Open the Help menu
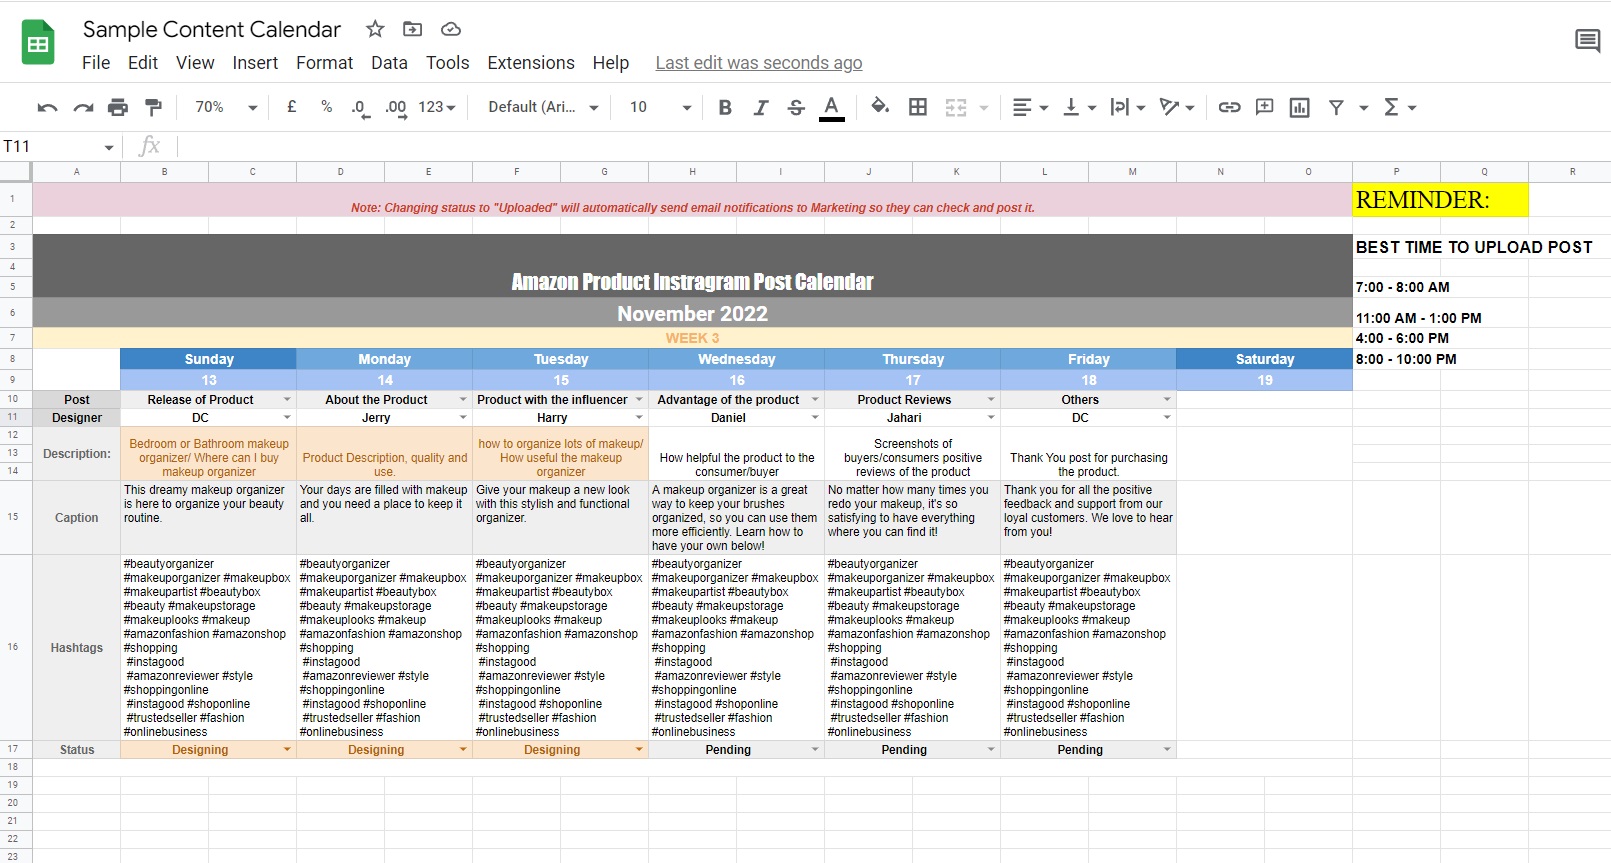This screenshot has width=1611, height=863. 610,63
